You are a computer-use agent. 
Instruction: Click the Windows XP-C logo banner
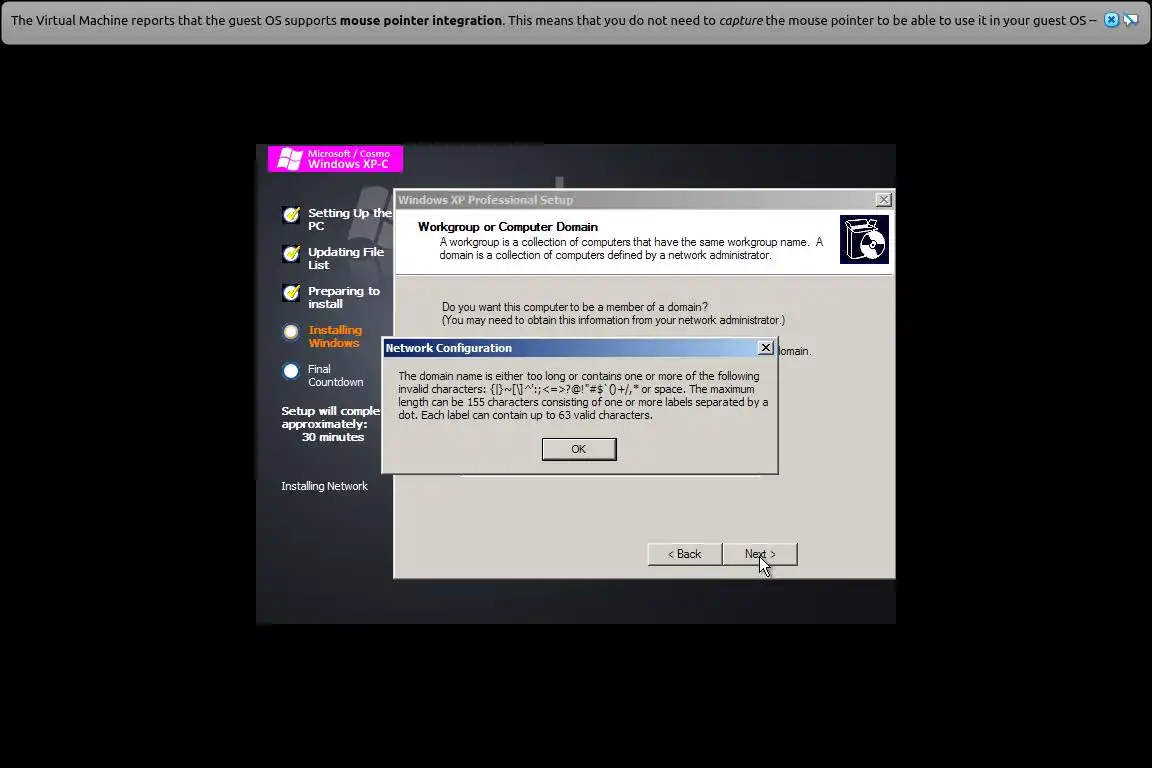[335, 159]
